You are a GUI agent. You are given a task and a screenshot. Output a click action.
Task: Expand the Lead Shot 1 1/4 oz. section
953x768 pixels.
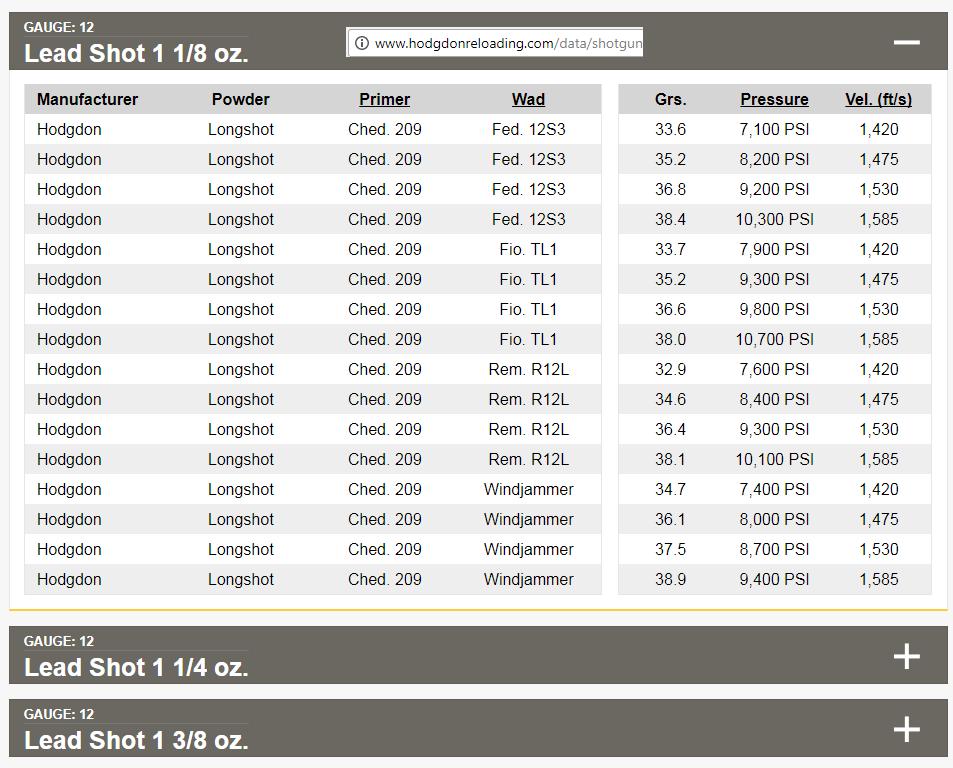906,656
